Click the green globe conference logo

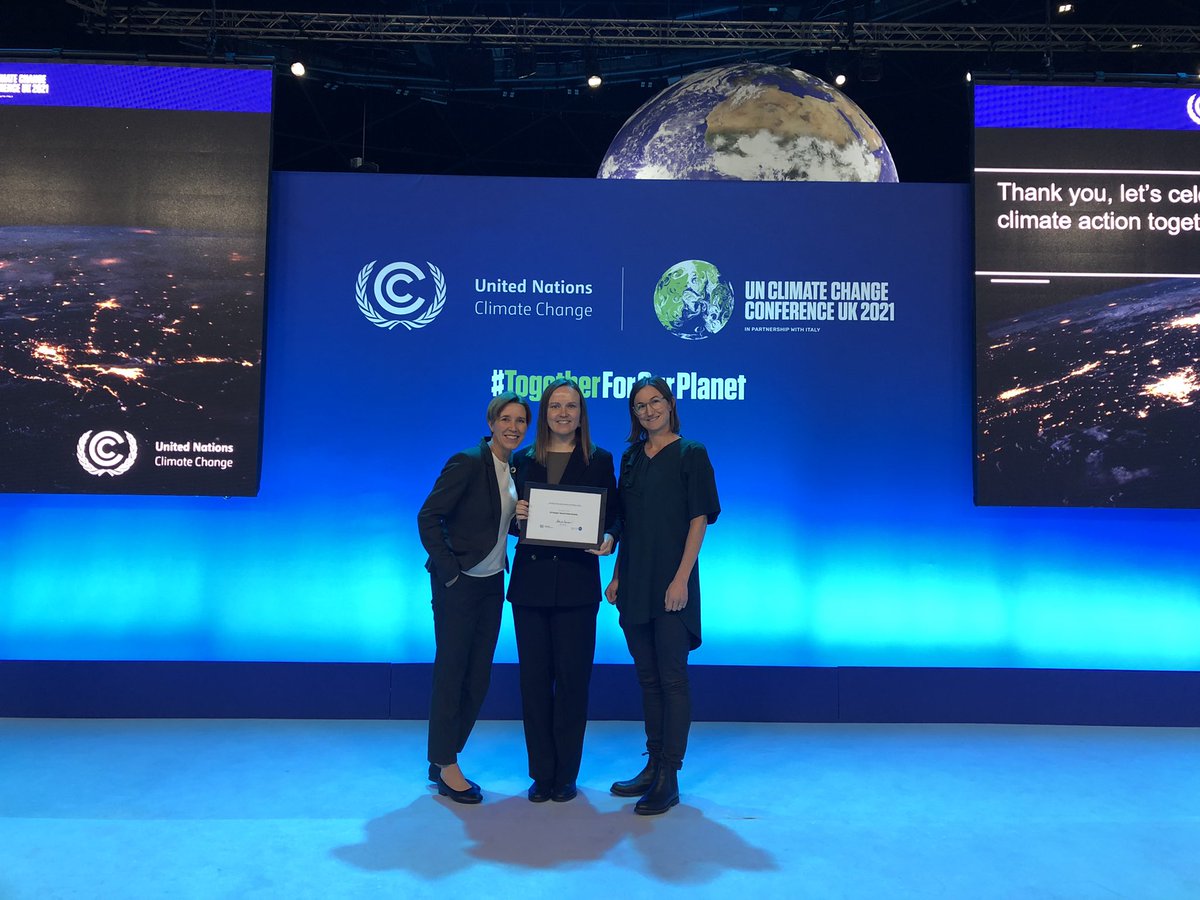(x=693, y=299)
